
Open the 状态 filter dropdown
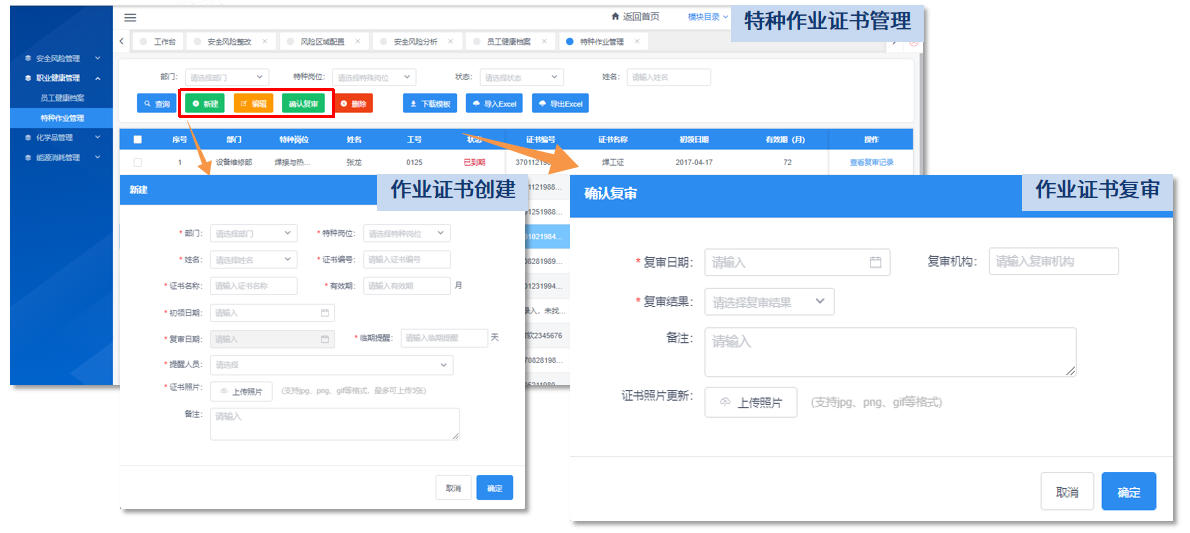pos(521,77)
